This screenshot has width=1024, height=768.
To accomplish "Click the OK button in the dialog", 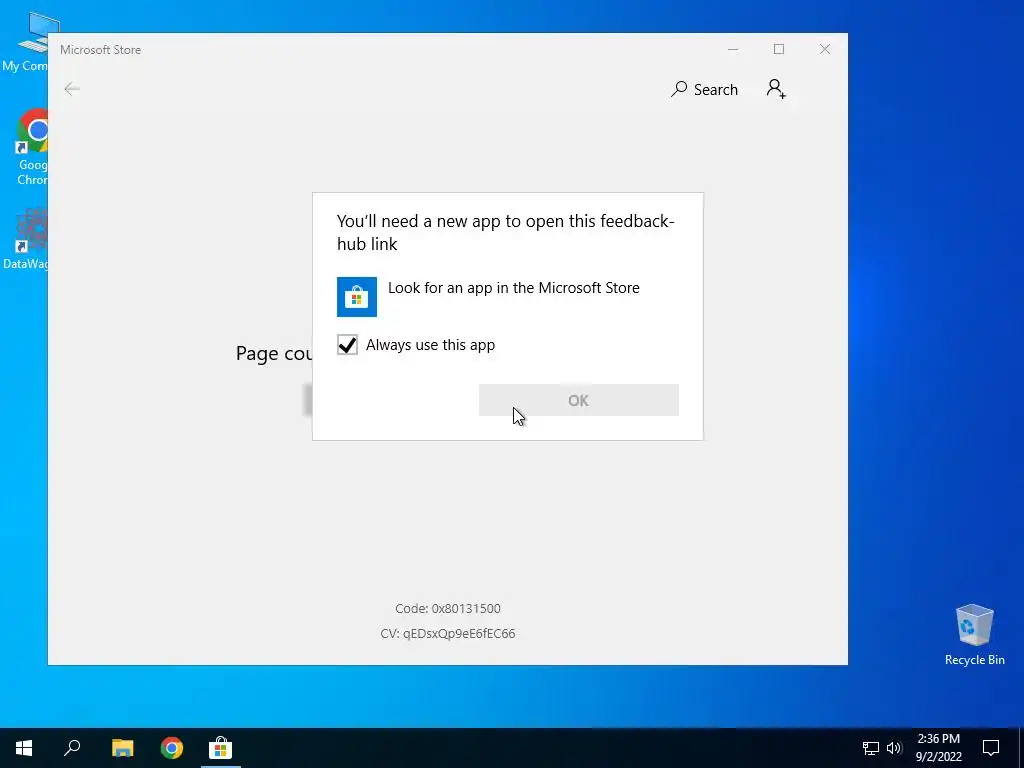I will 579,400.
